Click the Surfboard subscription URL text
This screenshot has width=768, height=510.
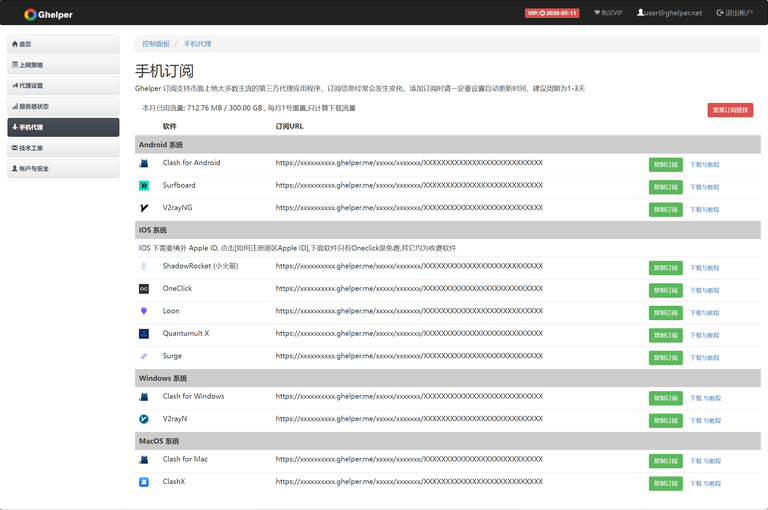coord(409,185)
